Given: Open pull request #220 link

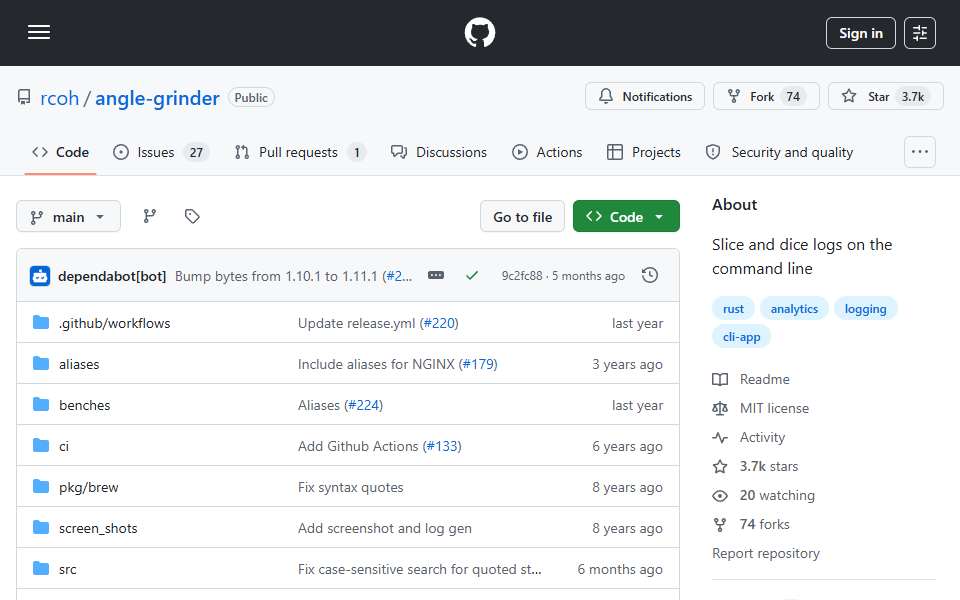Looking at the screenshot, I should pyautogui.click(x=441, y=323).
